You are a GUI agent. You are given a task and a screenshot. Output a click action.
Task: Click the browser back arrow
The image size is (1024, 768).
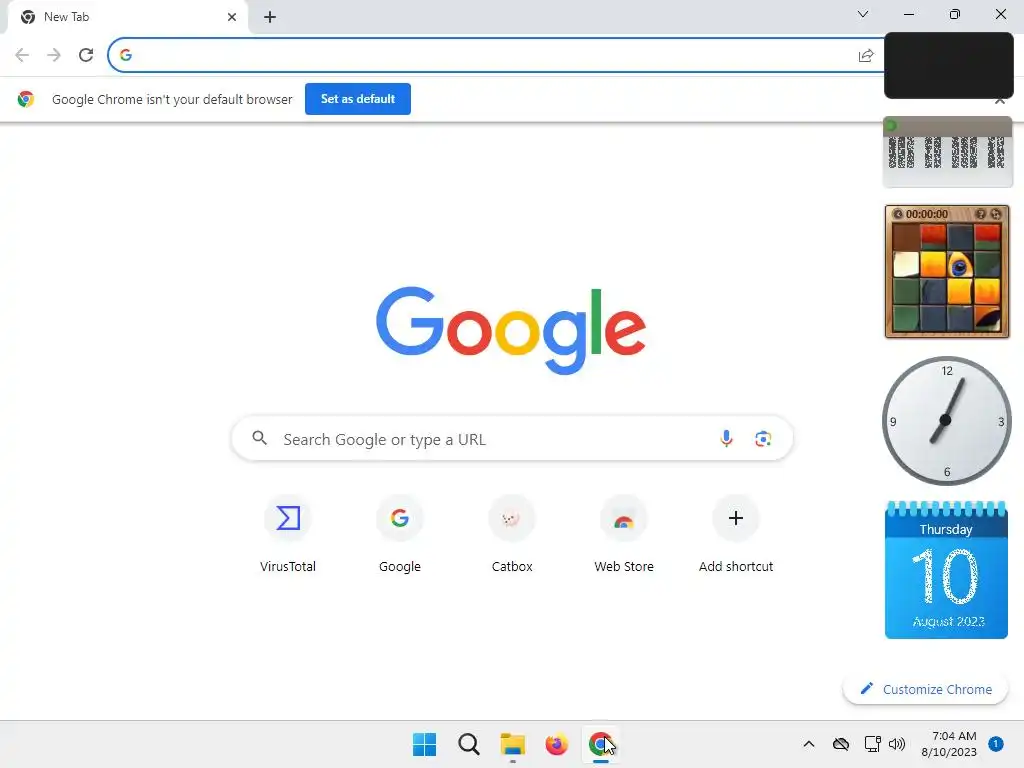[x=22, y=55]
